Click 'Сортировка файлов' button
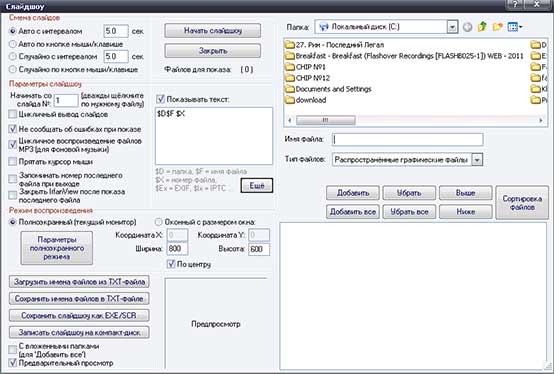The image size is (554, 374). [x=522, y=203]
